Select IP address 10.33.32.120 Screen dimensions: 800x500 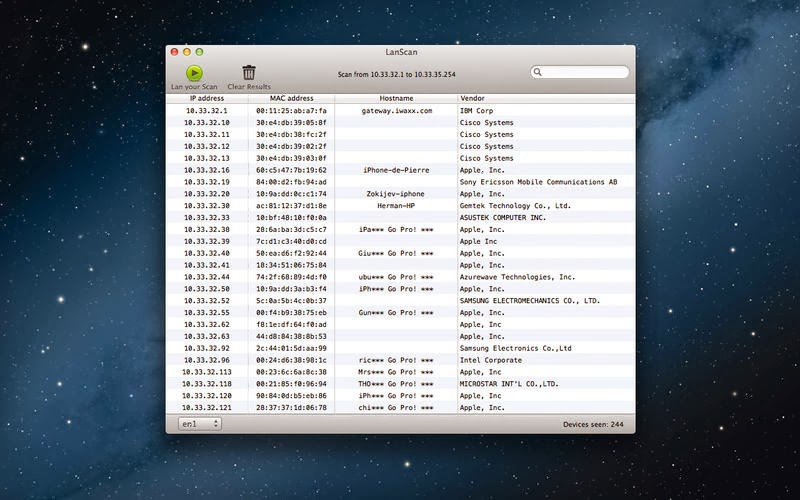click(x=207, y=396)
